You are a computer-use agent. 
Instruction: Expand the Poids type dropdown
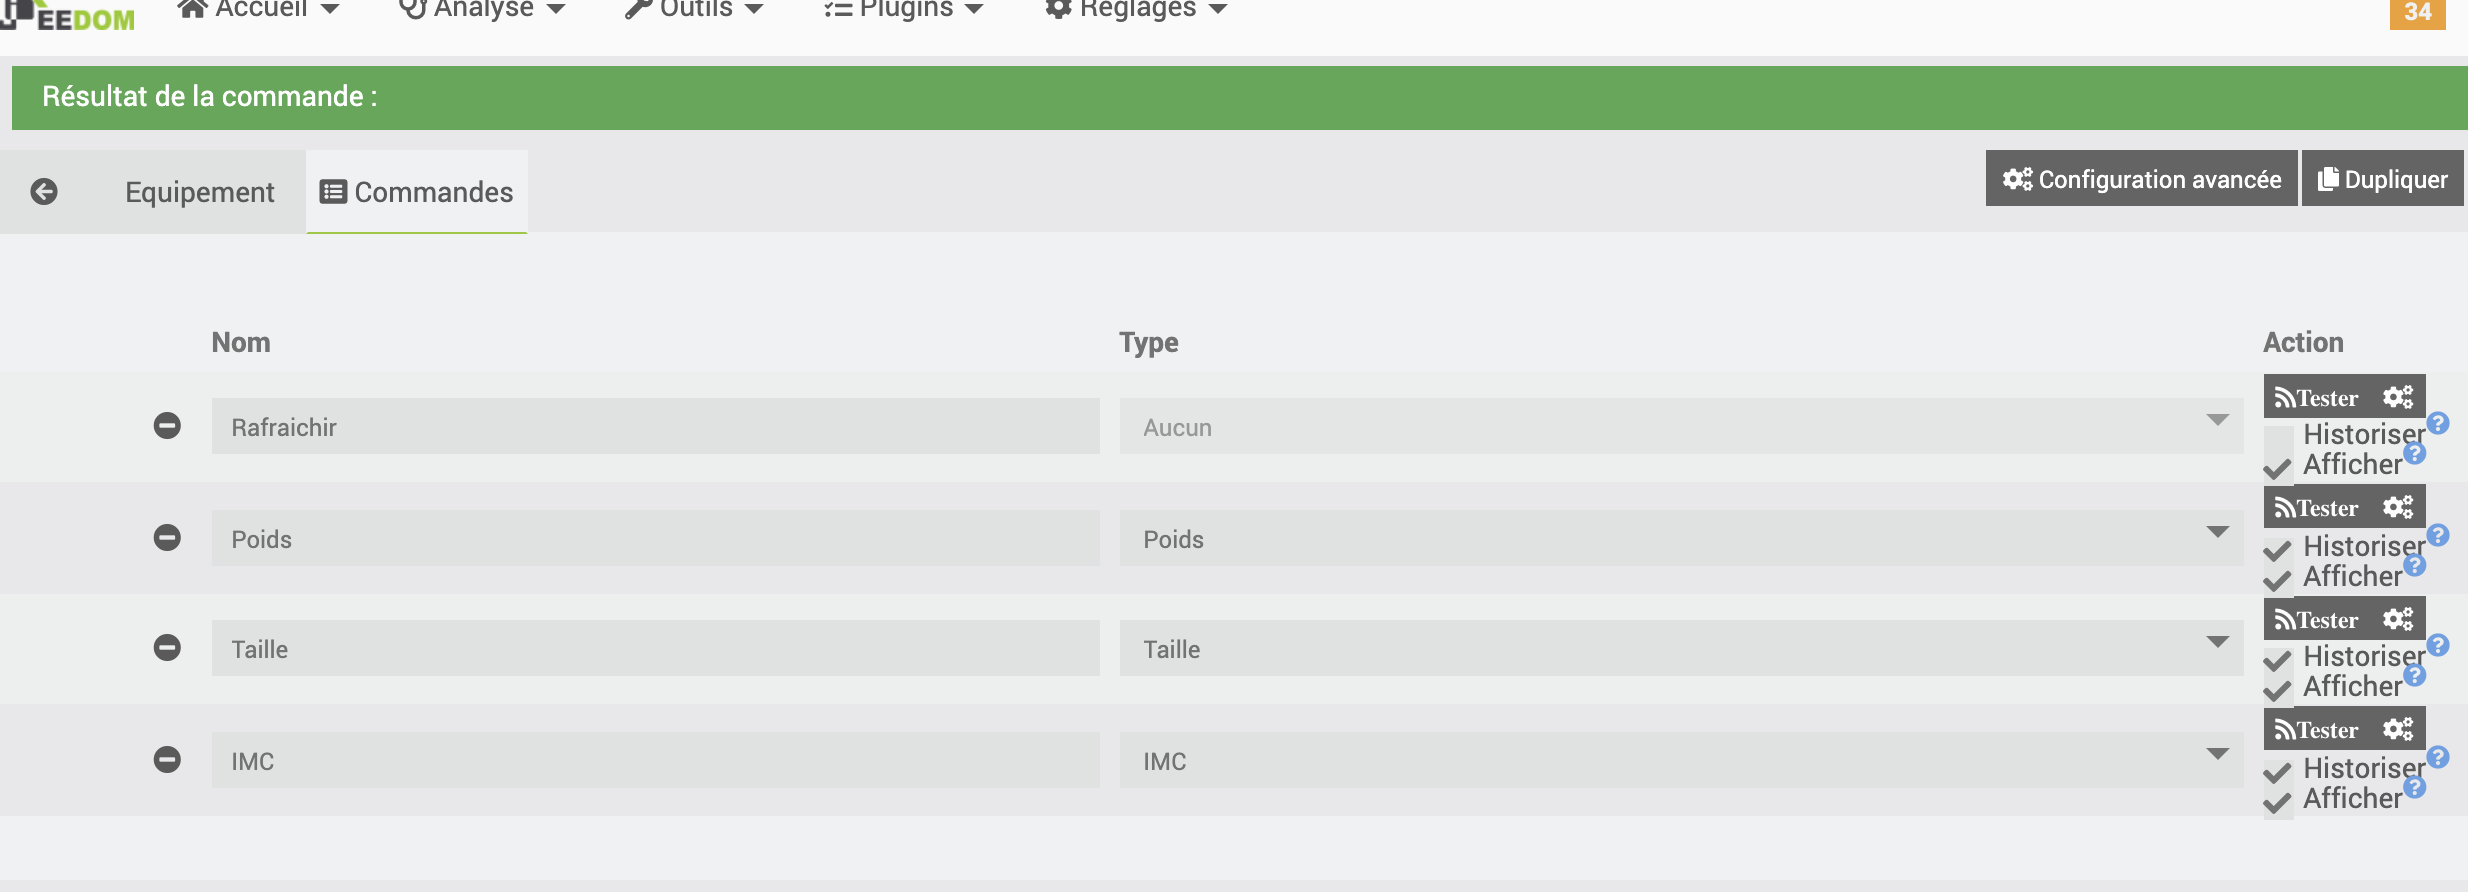point(1681,538)
